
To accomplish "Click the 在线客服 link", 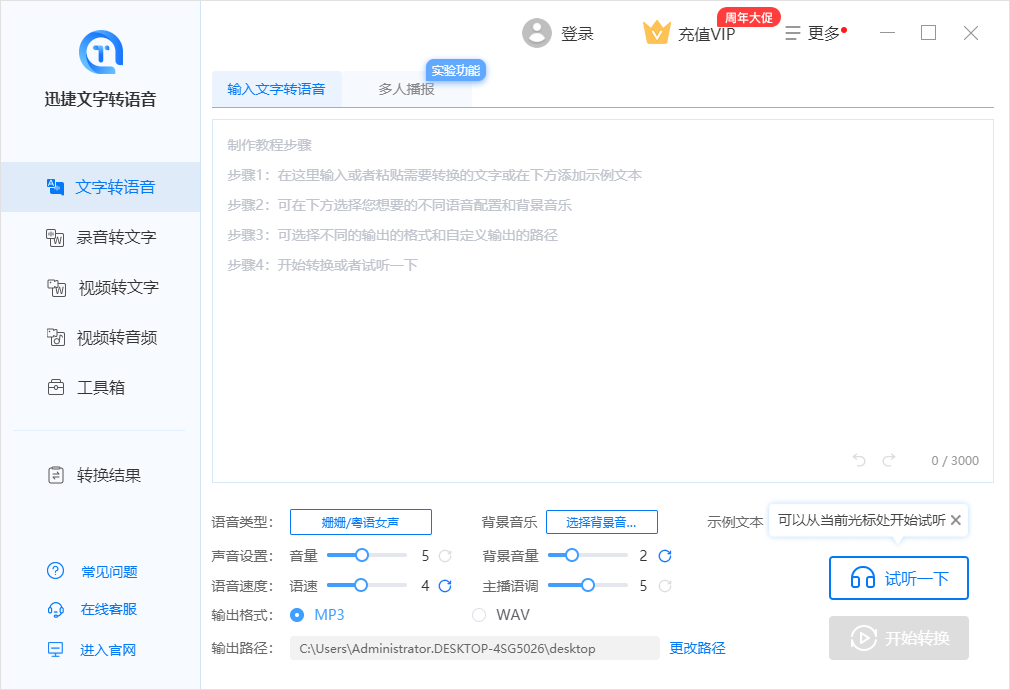I will (109, 609).
